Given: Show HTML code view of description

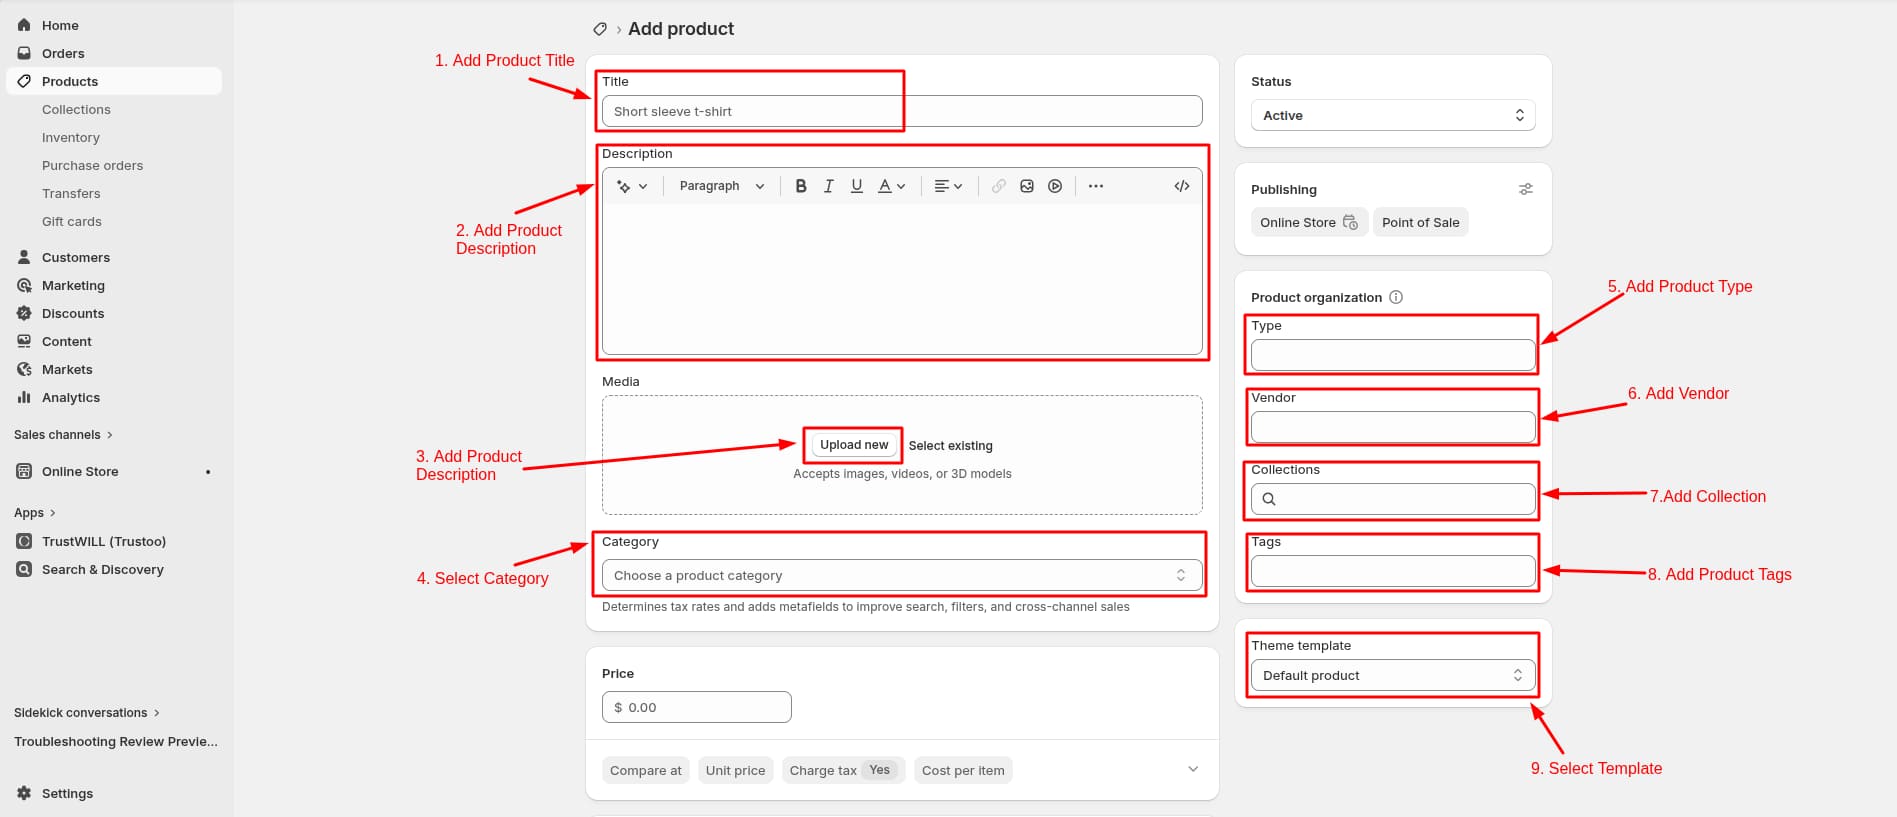Looking at the screenshot, I should click(1181, 186).
